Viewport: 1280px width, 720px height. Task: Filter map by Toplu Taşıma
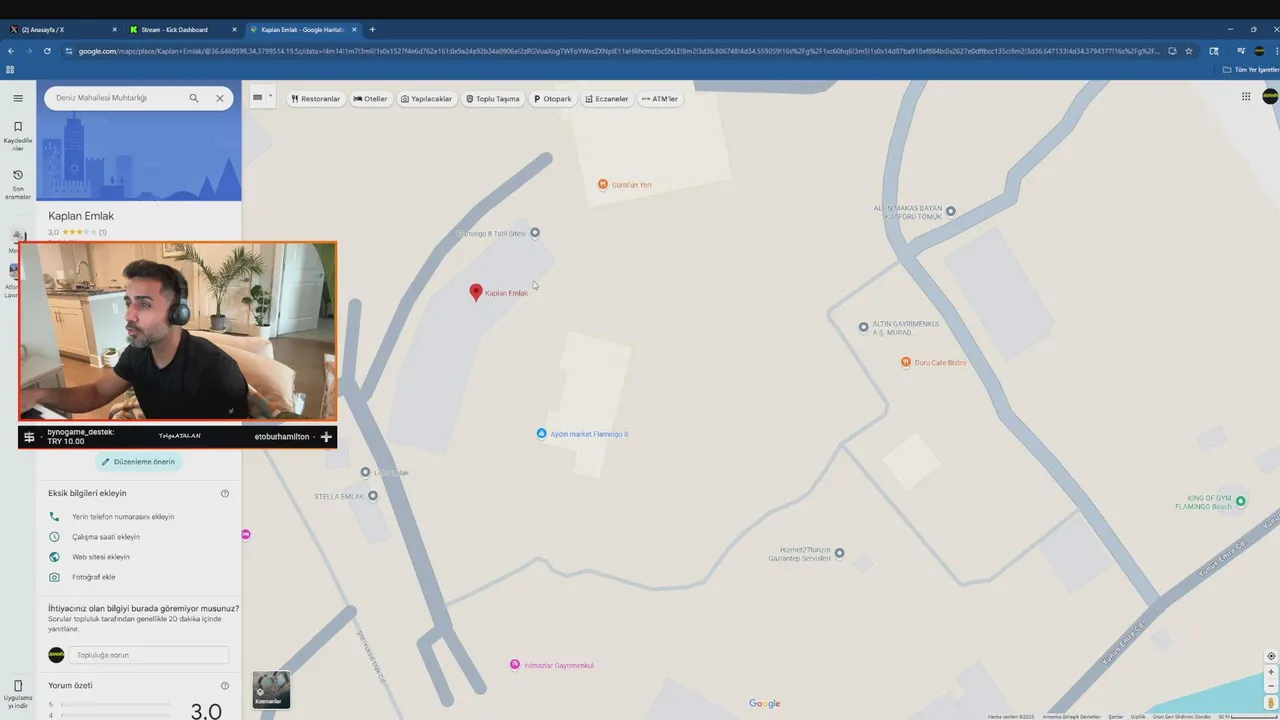493,99
